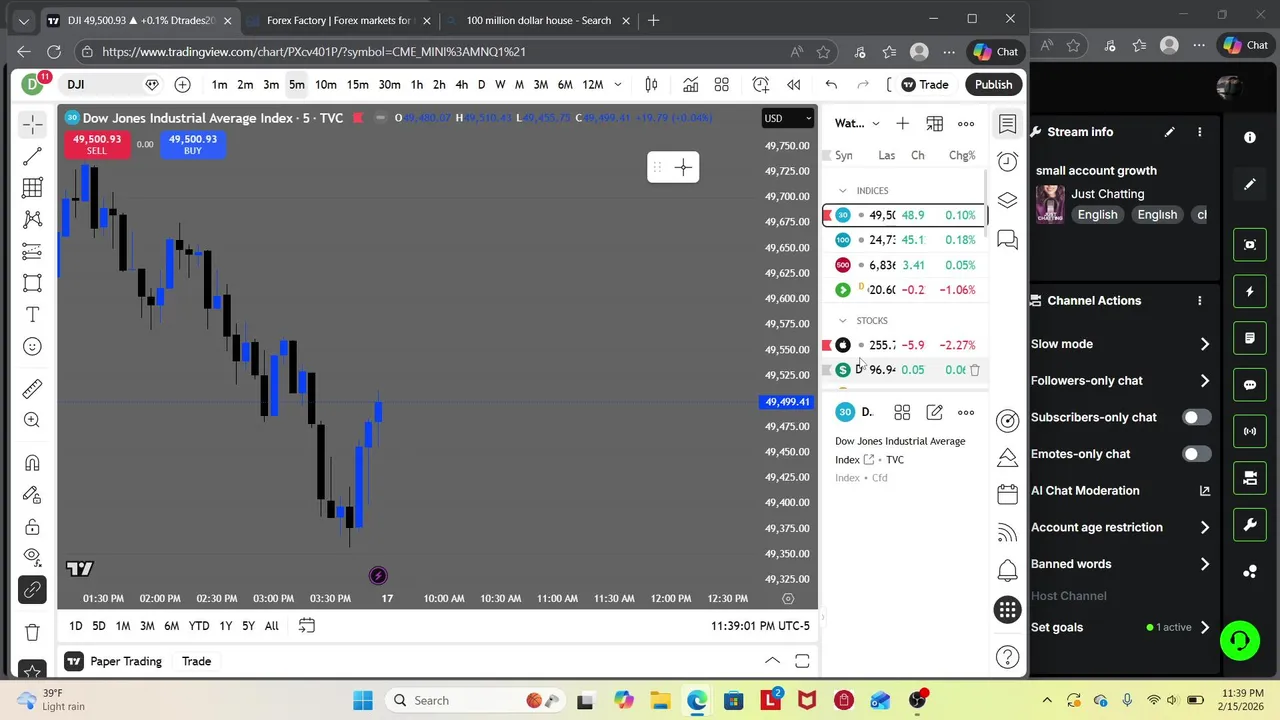The height and width of the screenshot is (720, 1280).
Task: Open the bar Replay tool
Action: pos(794,85)
